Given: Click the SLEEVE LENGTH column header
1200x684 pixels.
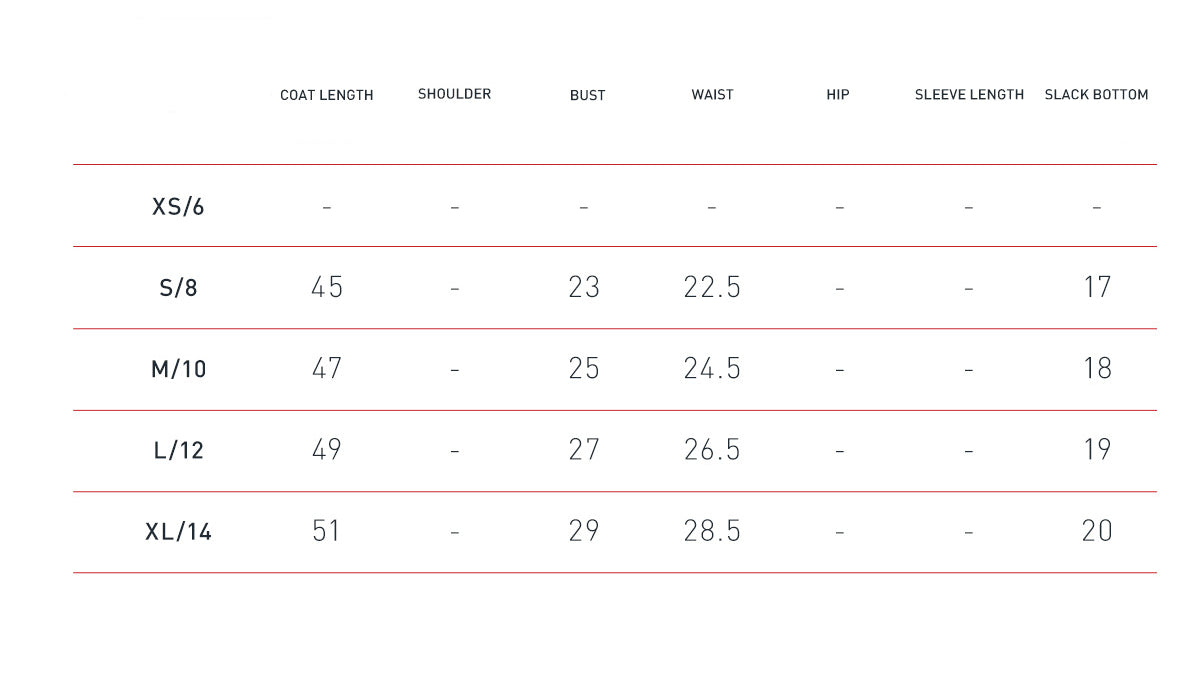Looking at the screenshot, I should (x=969, y=95).
